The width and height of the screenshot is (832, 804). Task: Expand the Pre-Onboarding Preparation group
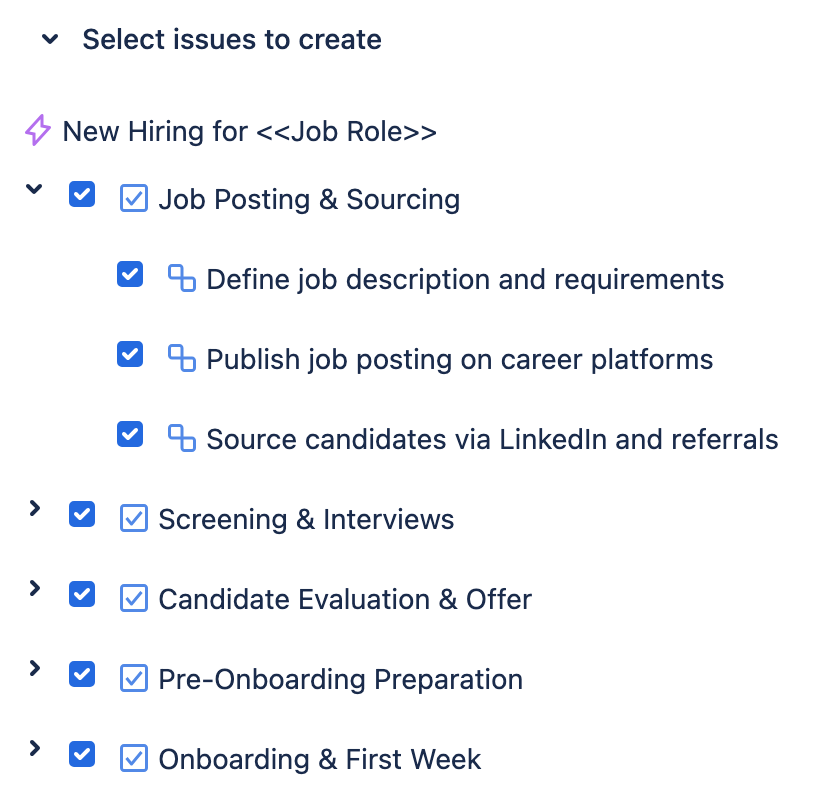click(x=35, y=669)
